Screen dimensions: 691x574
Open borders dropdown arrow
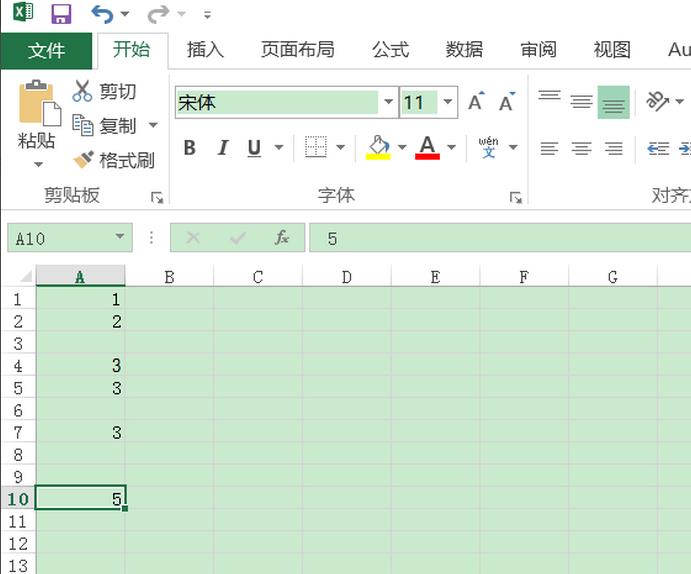(341, 147)
